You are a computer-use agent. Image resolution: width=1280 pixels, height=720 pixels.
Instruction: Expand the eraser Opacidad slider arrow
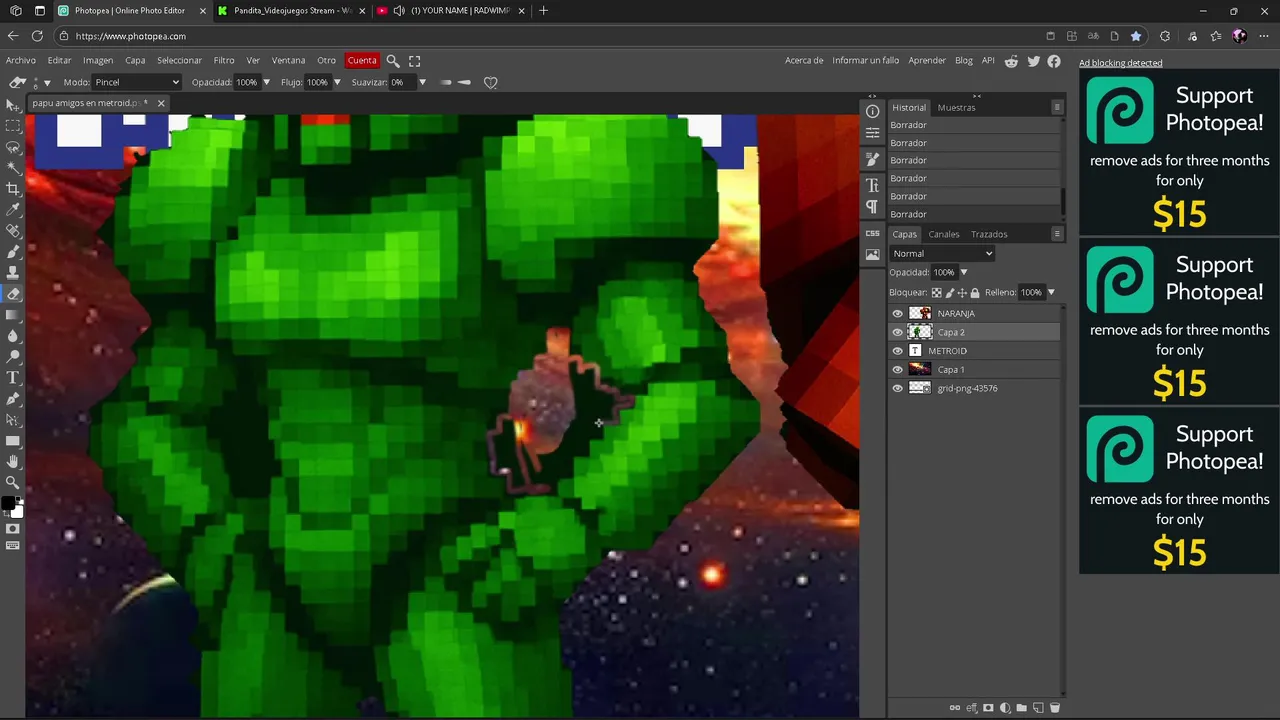click(266, 82)
